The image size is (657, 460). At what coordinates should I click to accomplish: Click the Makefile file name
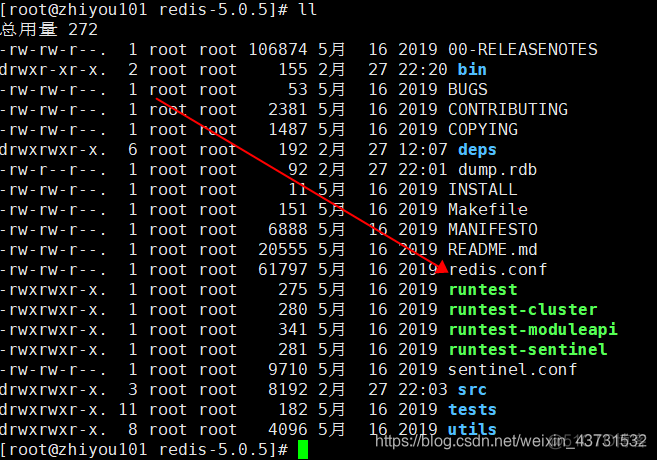[x=488, y=209]
